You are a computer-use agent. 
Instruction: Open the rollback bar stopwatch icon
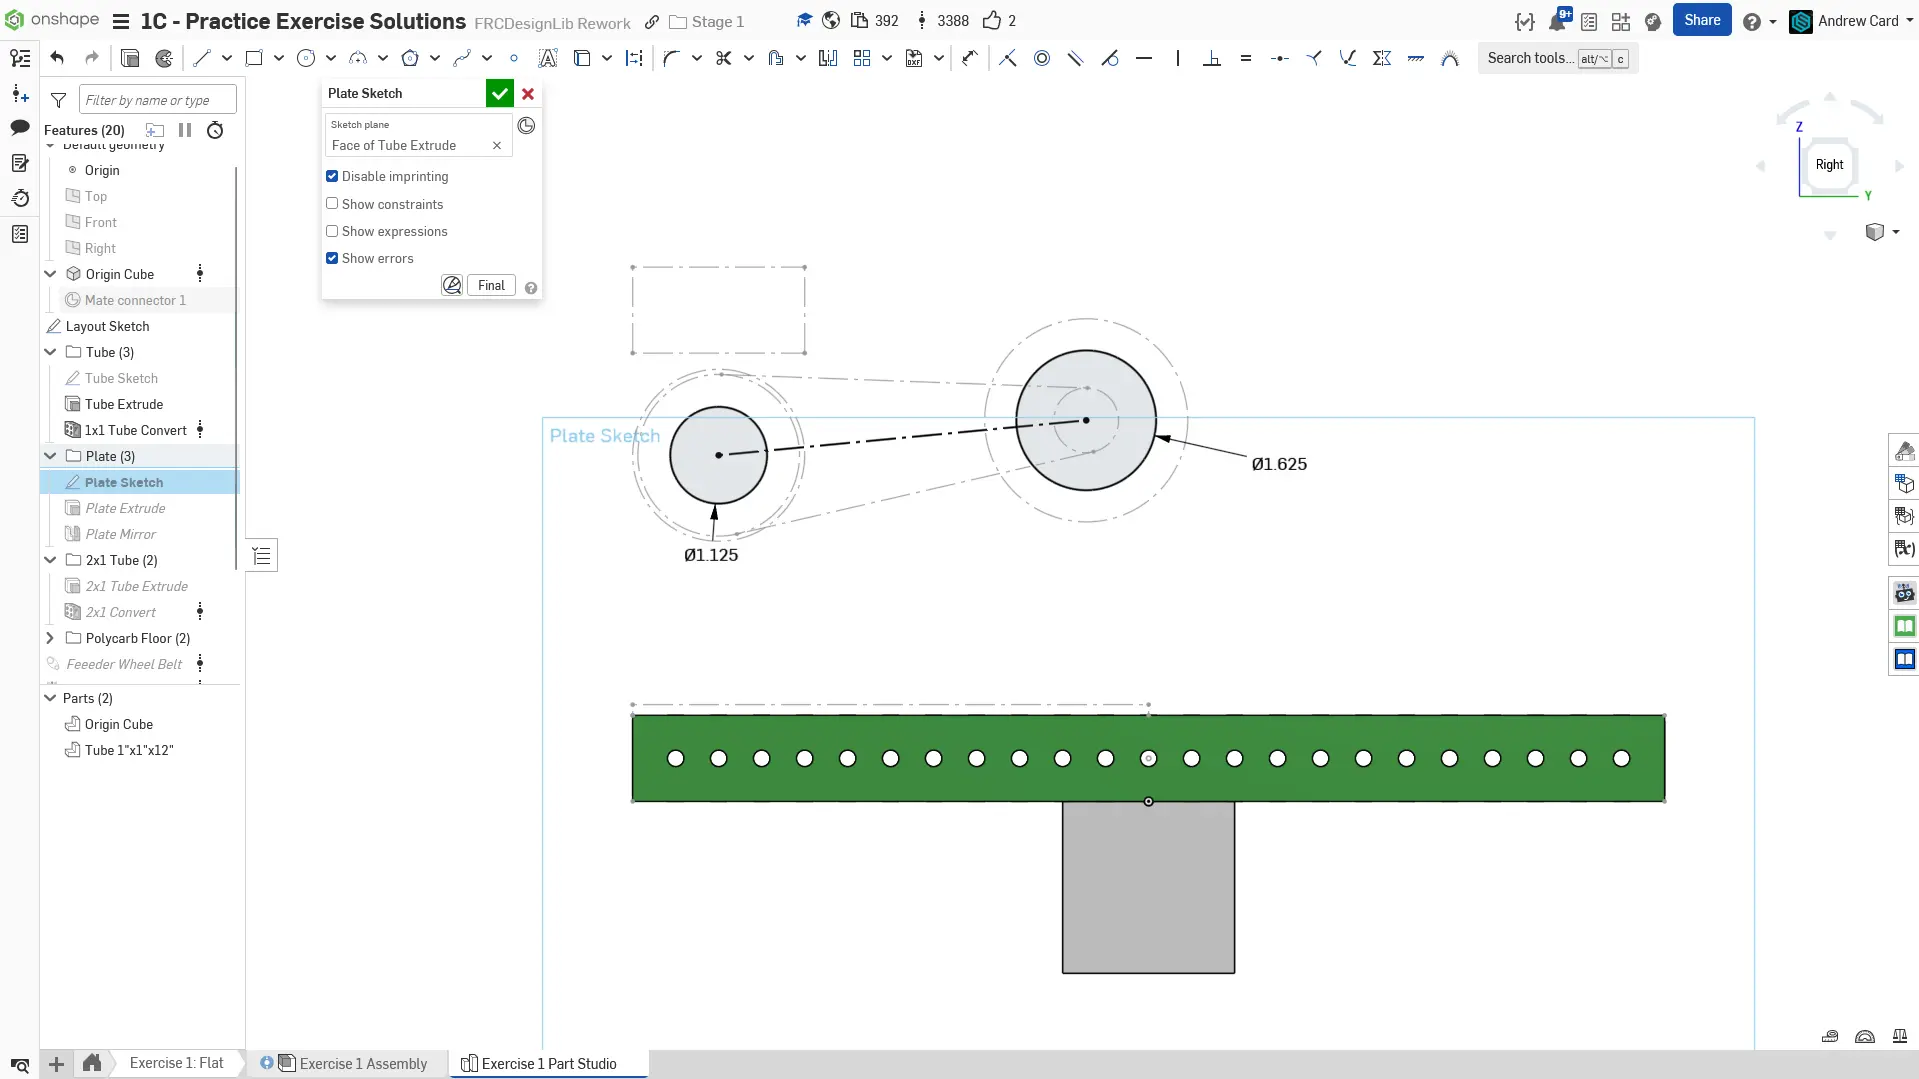[215, 130]
